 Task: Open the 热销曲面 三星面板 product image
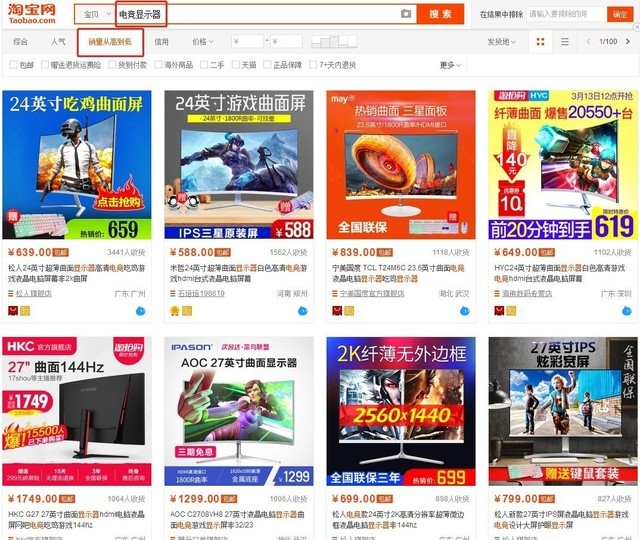[401, 164]
